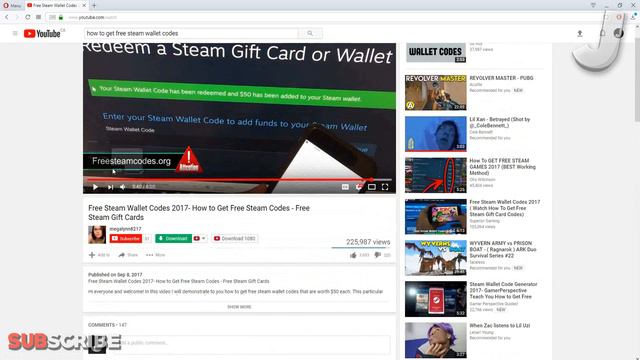Click the YouTube search input field

pos(191,33)
